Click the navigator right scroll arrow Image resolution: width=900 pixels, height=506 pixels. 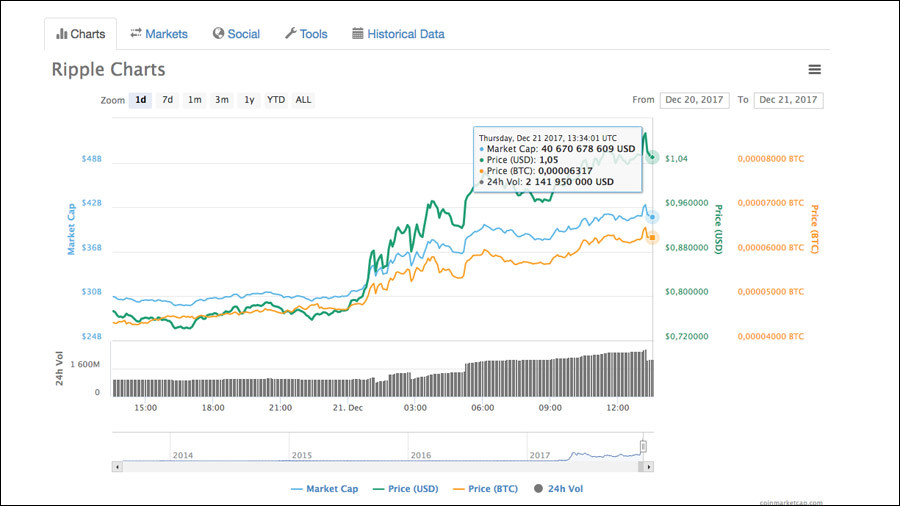point(649,467)
